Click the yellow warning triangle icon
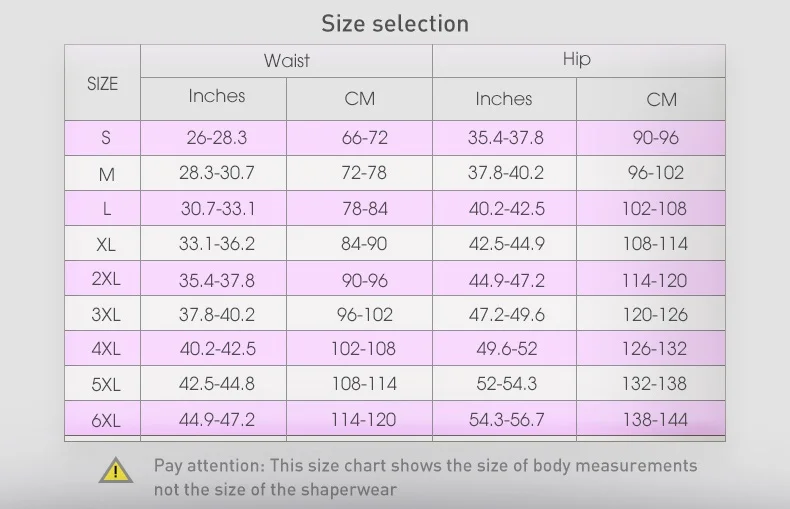This screenshot has height=509, width=790. tap(116, 470)
